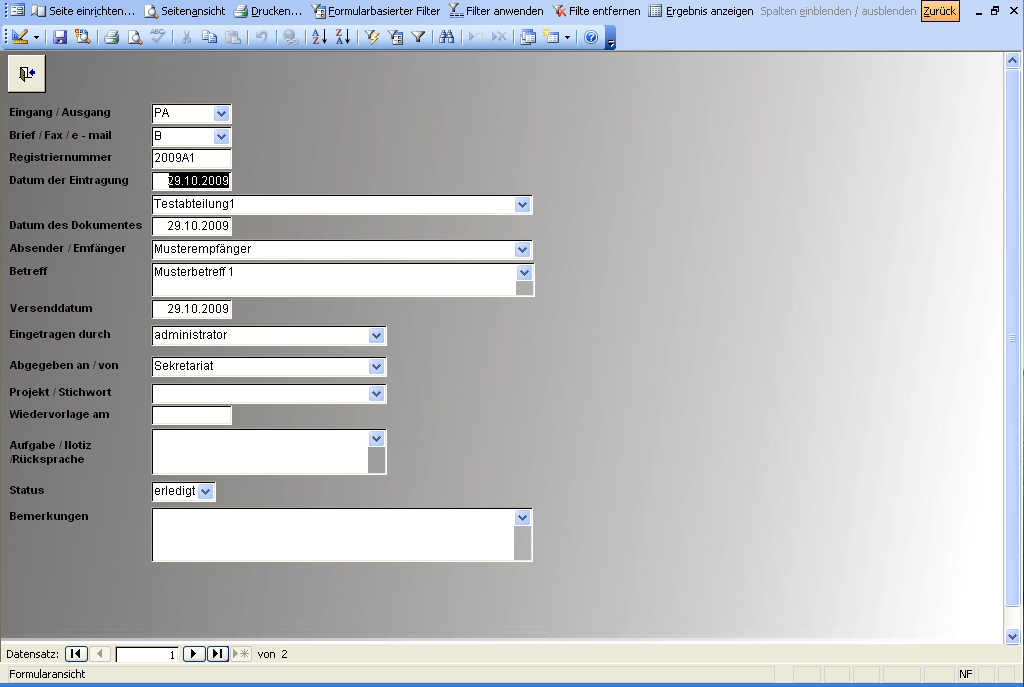Open the Help question mark icon
This screenshot has width=1024, height=687.
(x=591, y=37)
